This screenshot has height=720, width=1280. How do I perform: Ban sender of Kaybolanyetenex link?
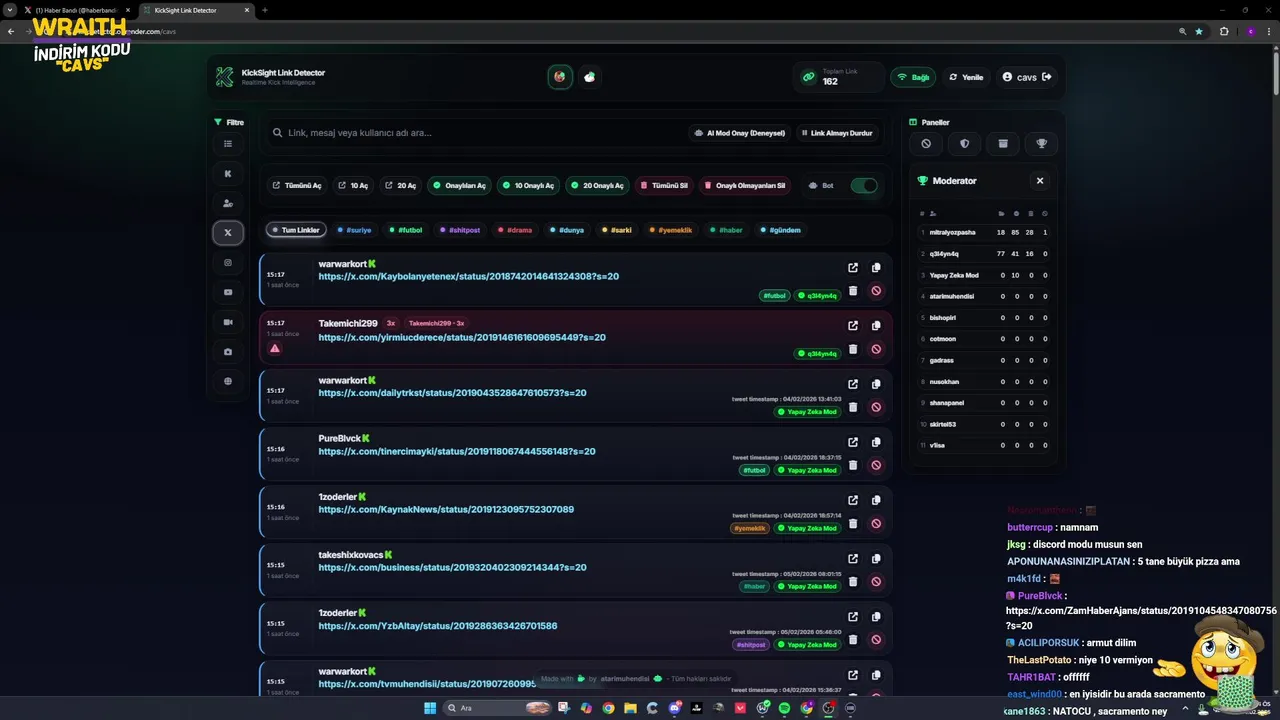[x=876, y=291]
